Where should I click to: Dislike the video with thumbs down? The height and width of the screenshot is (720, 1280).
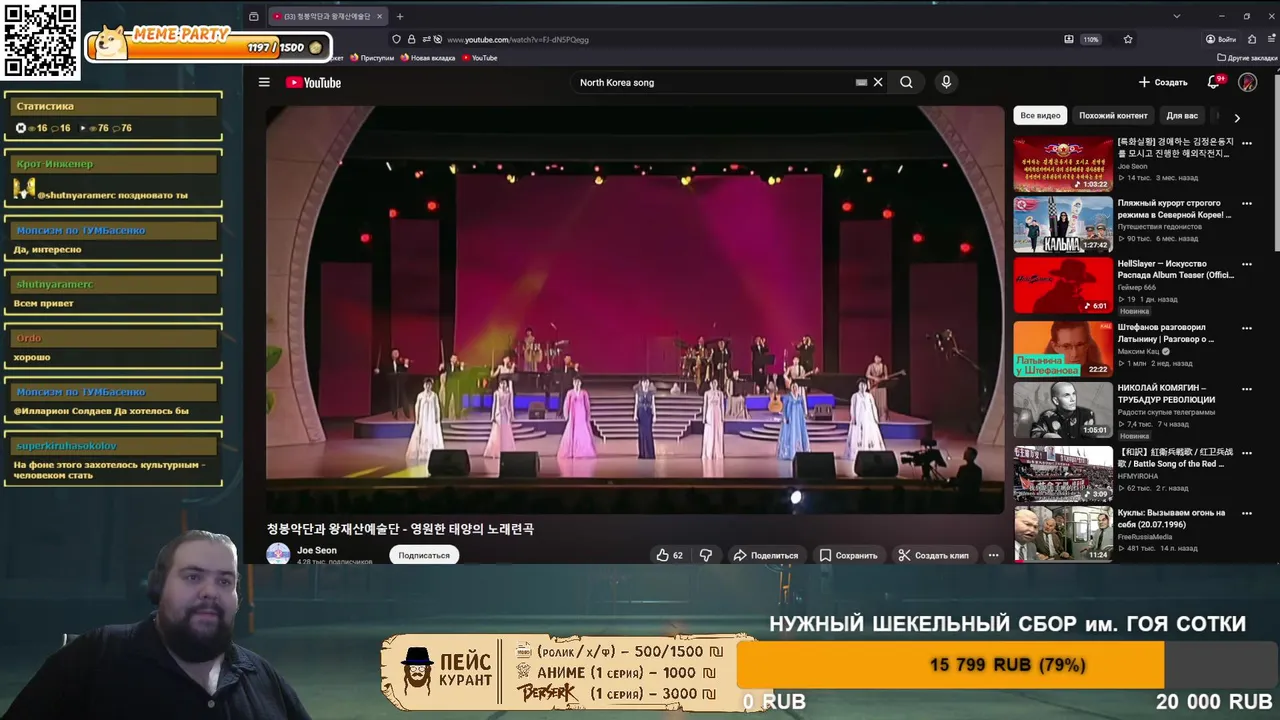click(706, 555)
